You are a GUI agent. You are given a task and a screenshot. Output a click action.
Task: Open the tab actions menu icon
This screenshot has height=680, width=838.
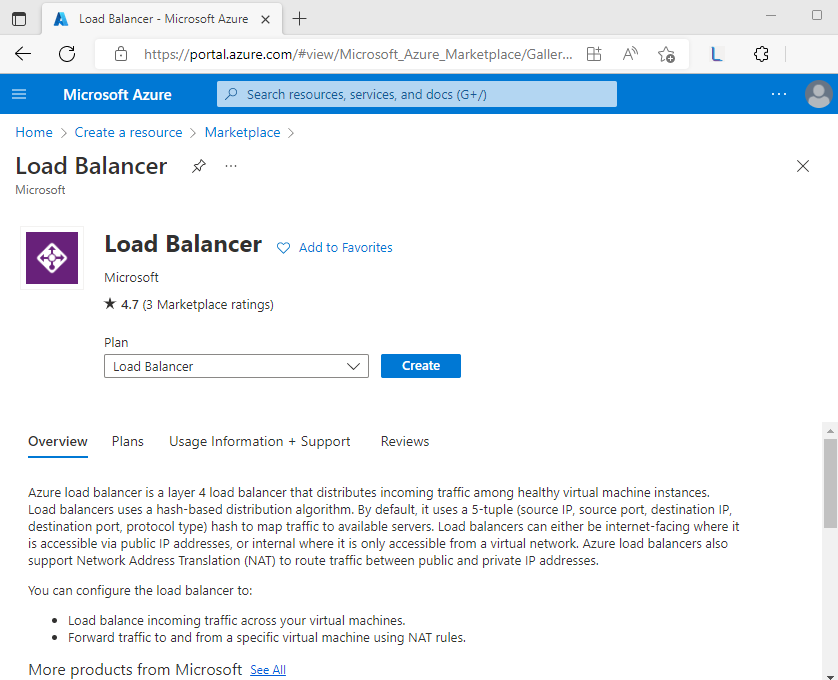coord(19,19)
